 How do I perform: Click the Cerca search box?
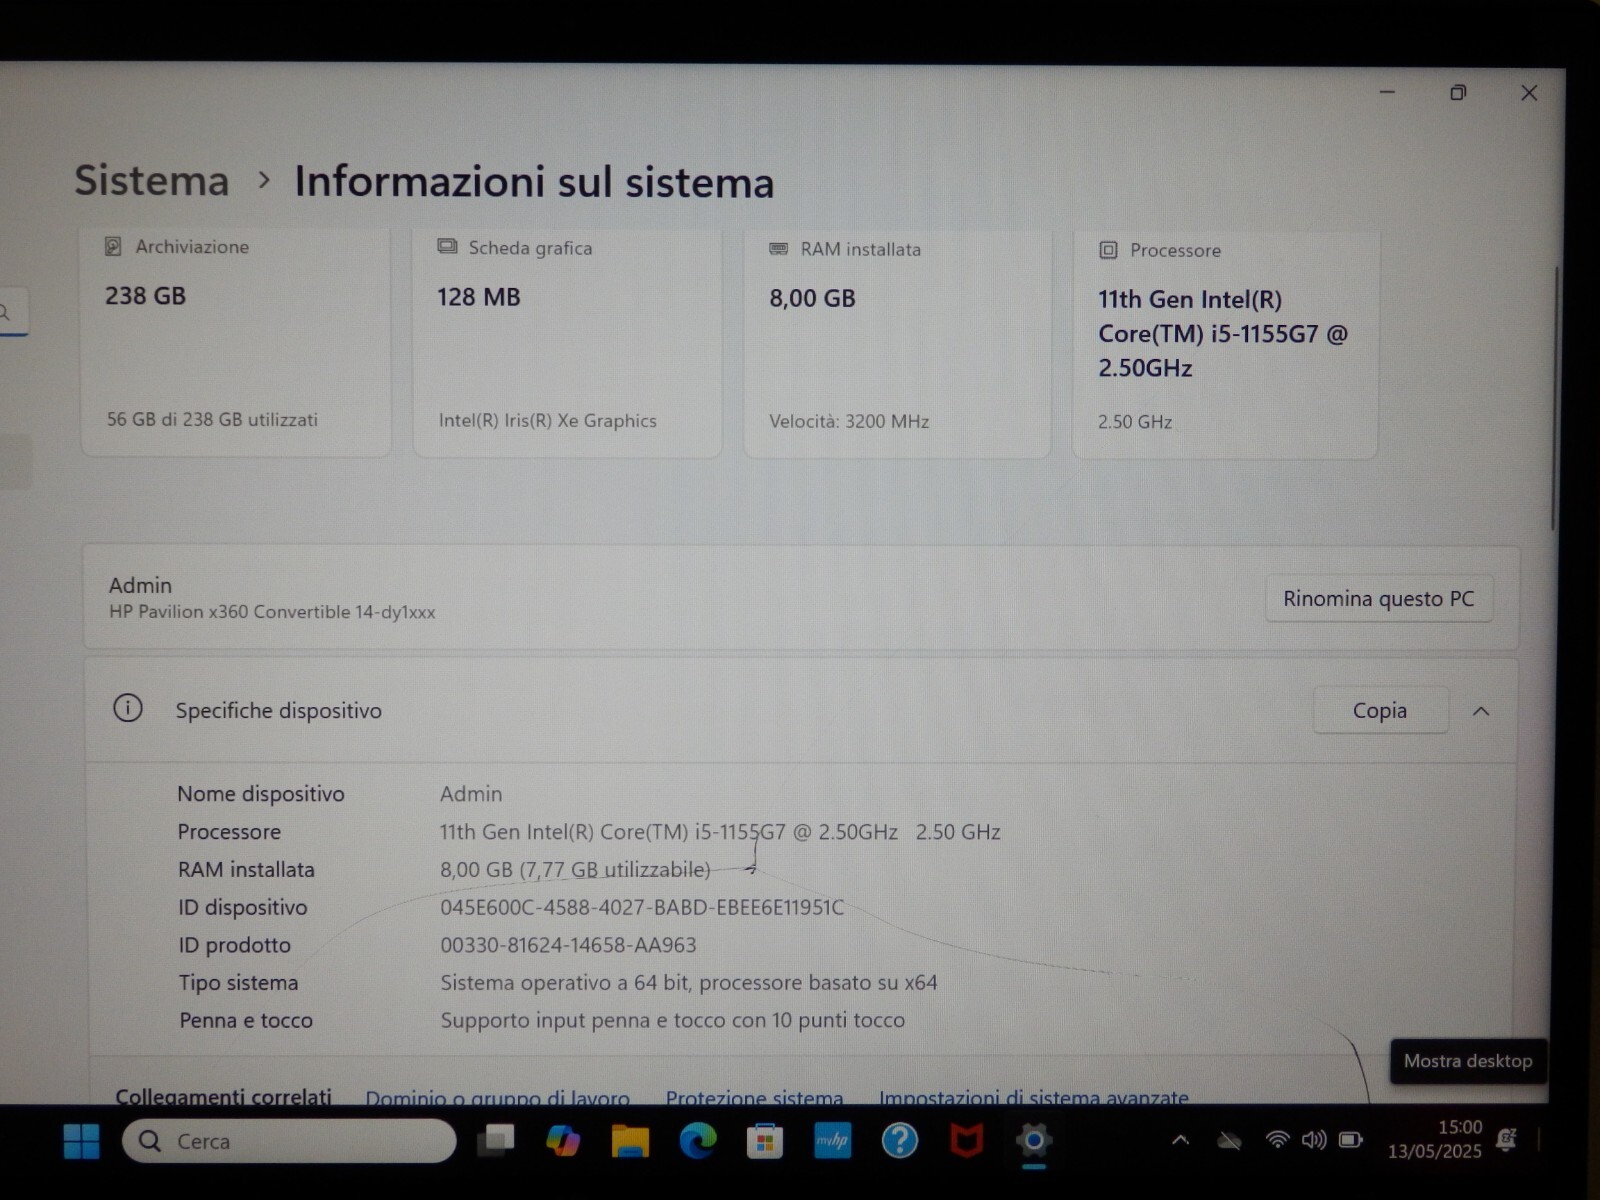[289, 1141]
